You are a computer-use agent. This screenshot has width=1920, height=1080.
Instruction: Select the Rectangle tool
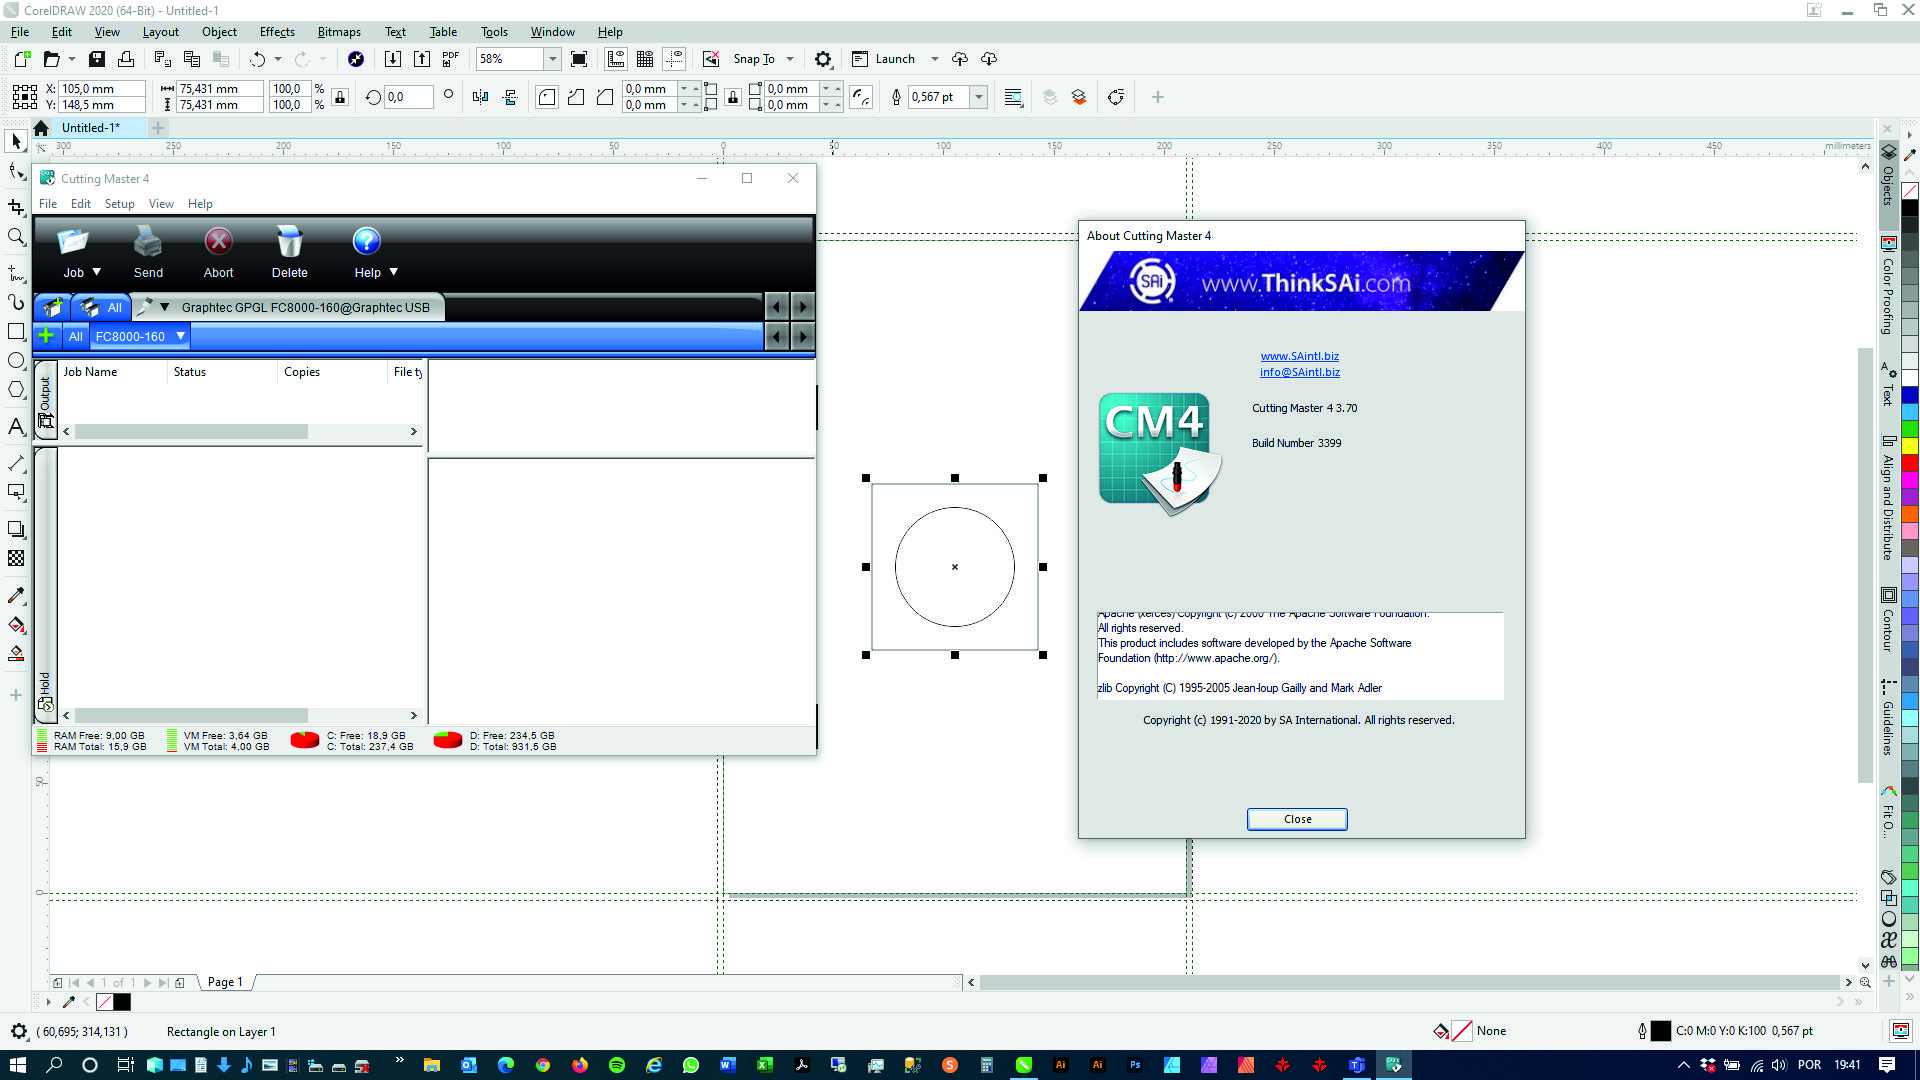coord(16,332)
